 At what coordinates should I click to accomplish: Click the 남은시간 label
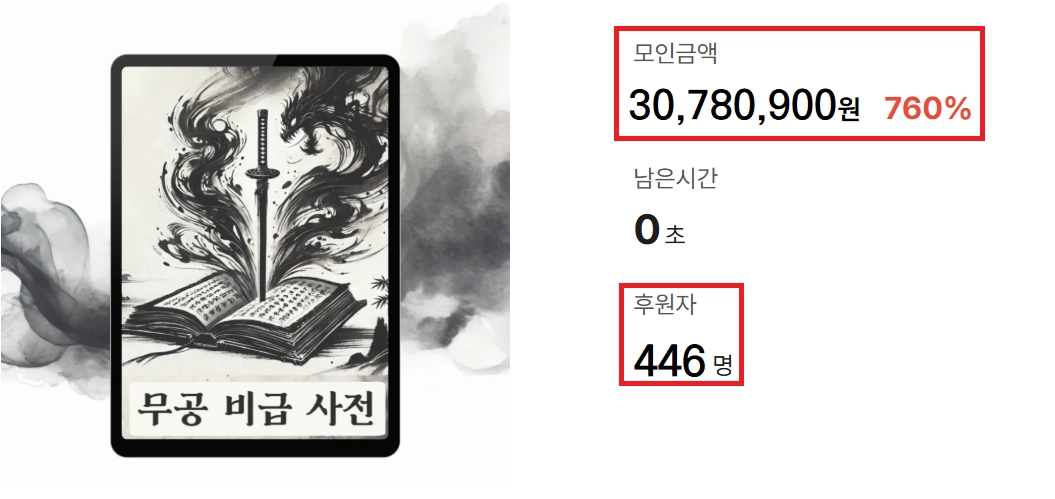coord(676,178)
